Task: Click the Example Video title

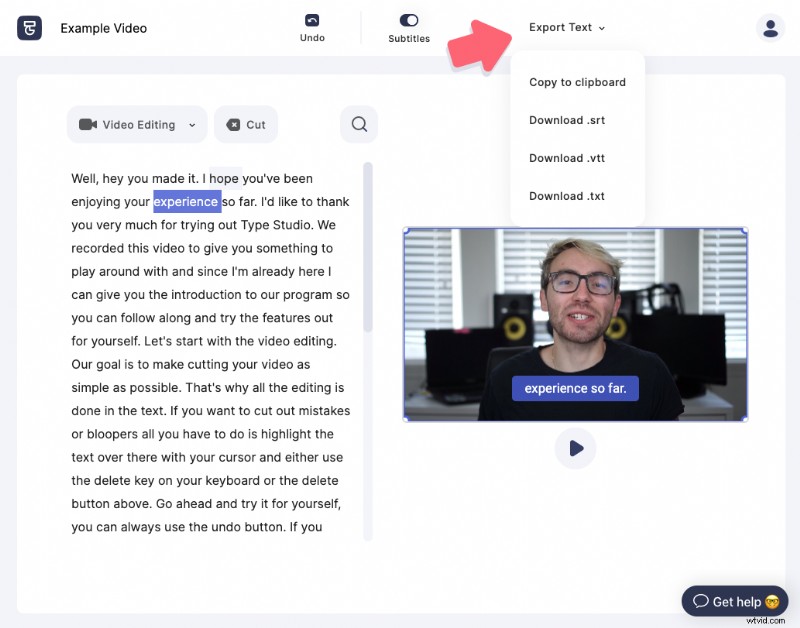Action: (x=103, y=28)
